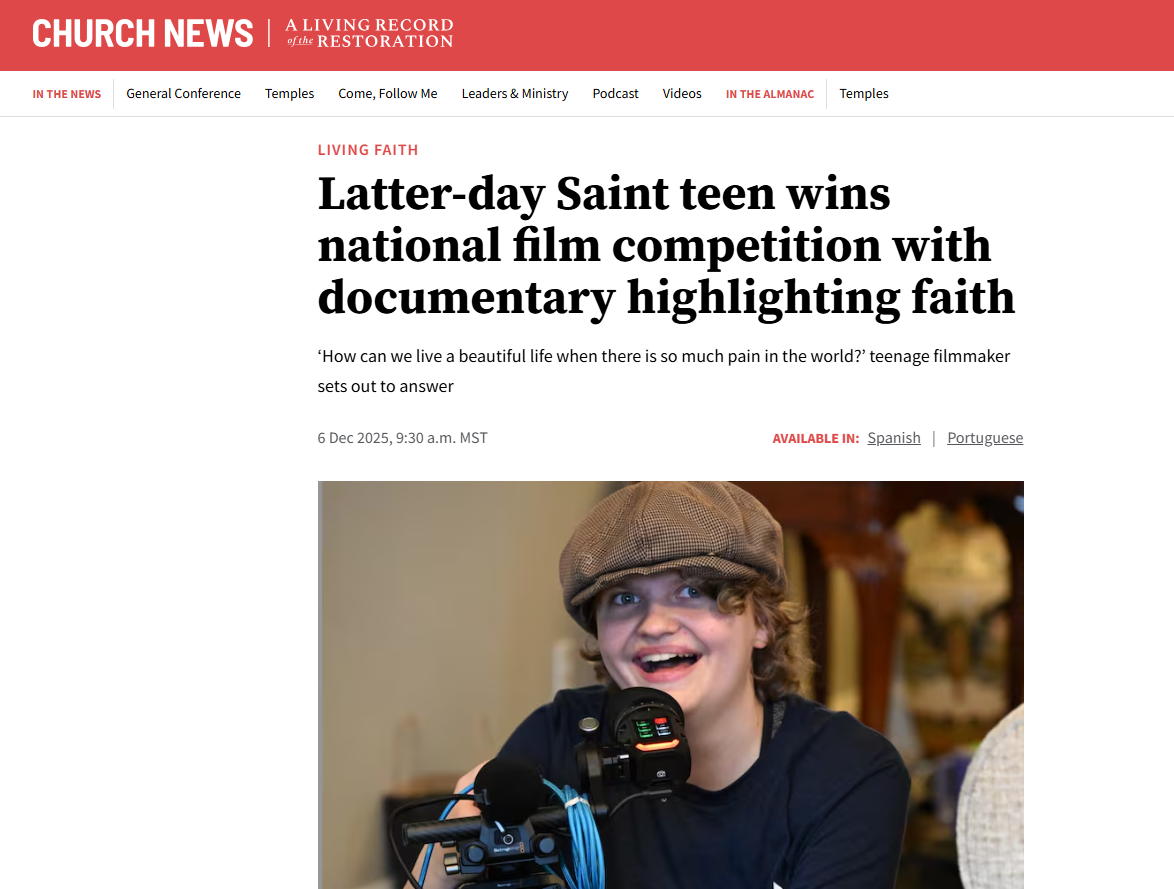Open the LIVING FAITH category link
This screenshot has height=889, width=1174.
[x=368, y=150]
